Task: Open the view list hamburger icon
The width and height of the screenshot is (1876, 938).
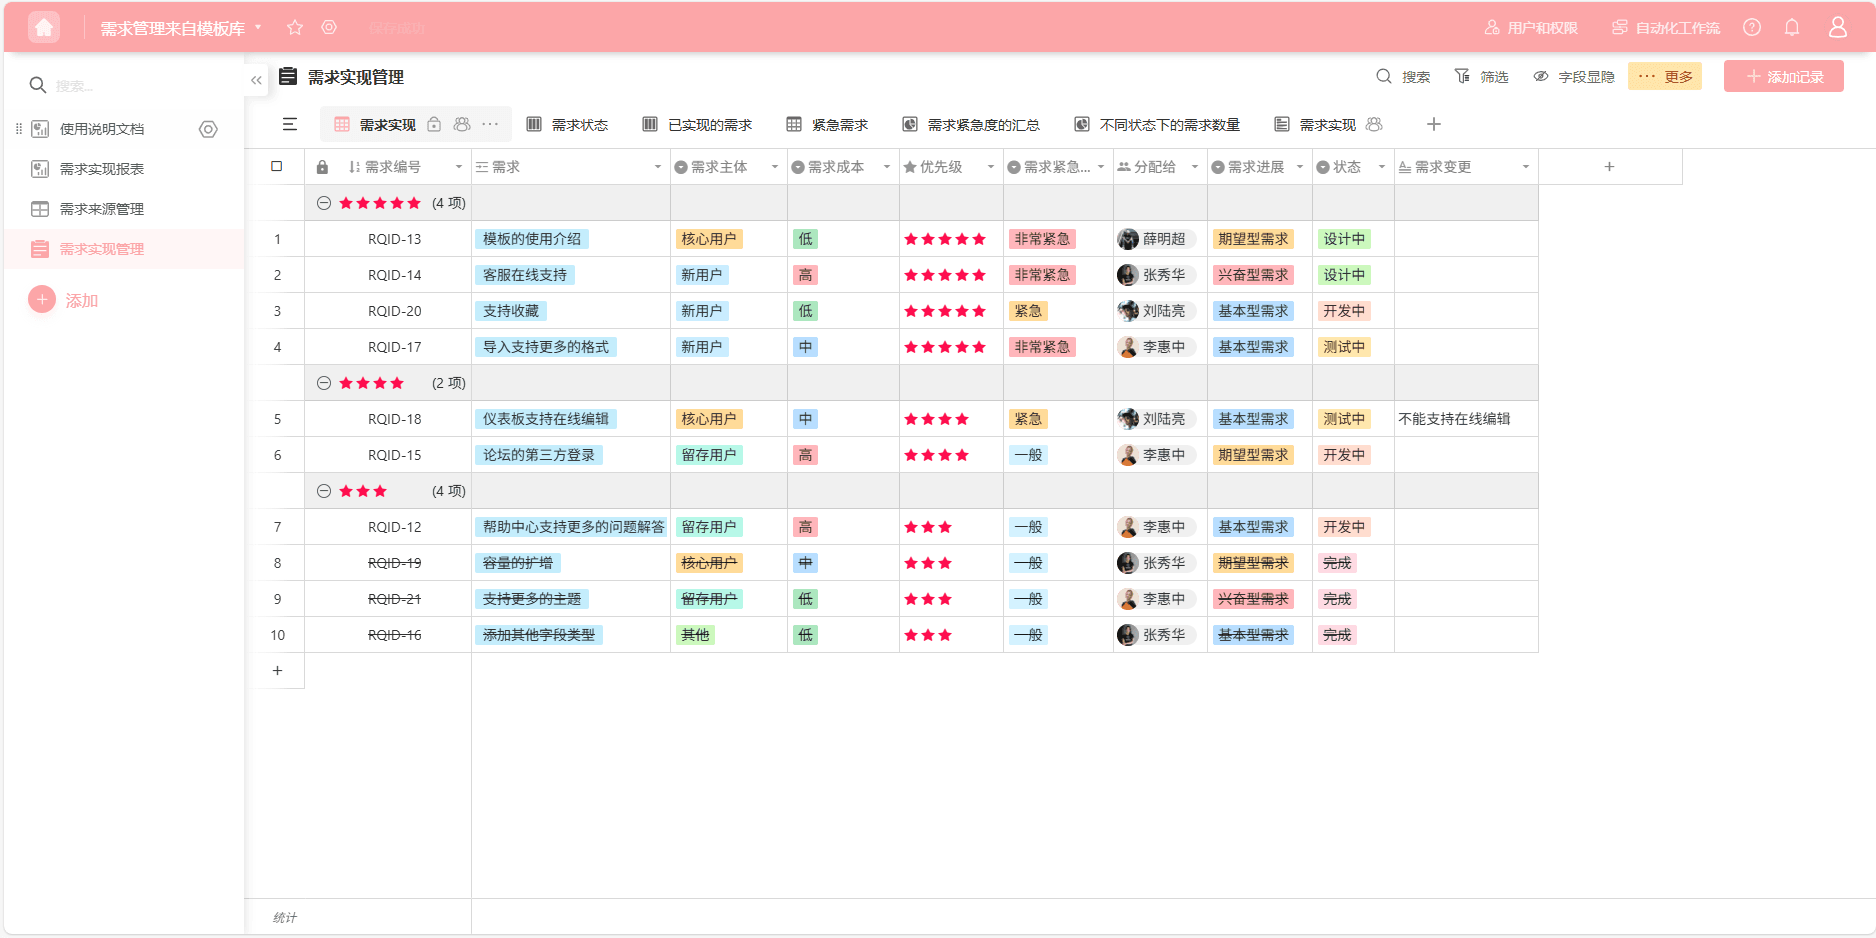Action: tap(290, 124)
